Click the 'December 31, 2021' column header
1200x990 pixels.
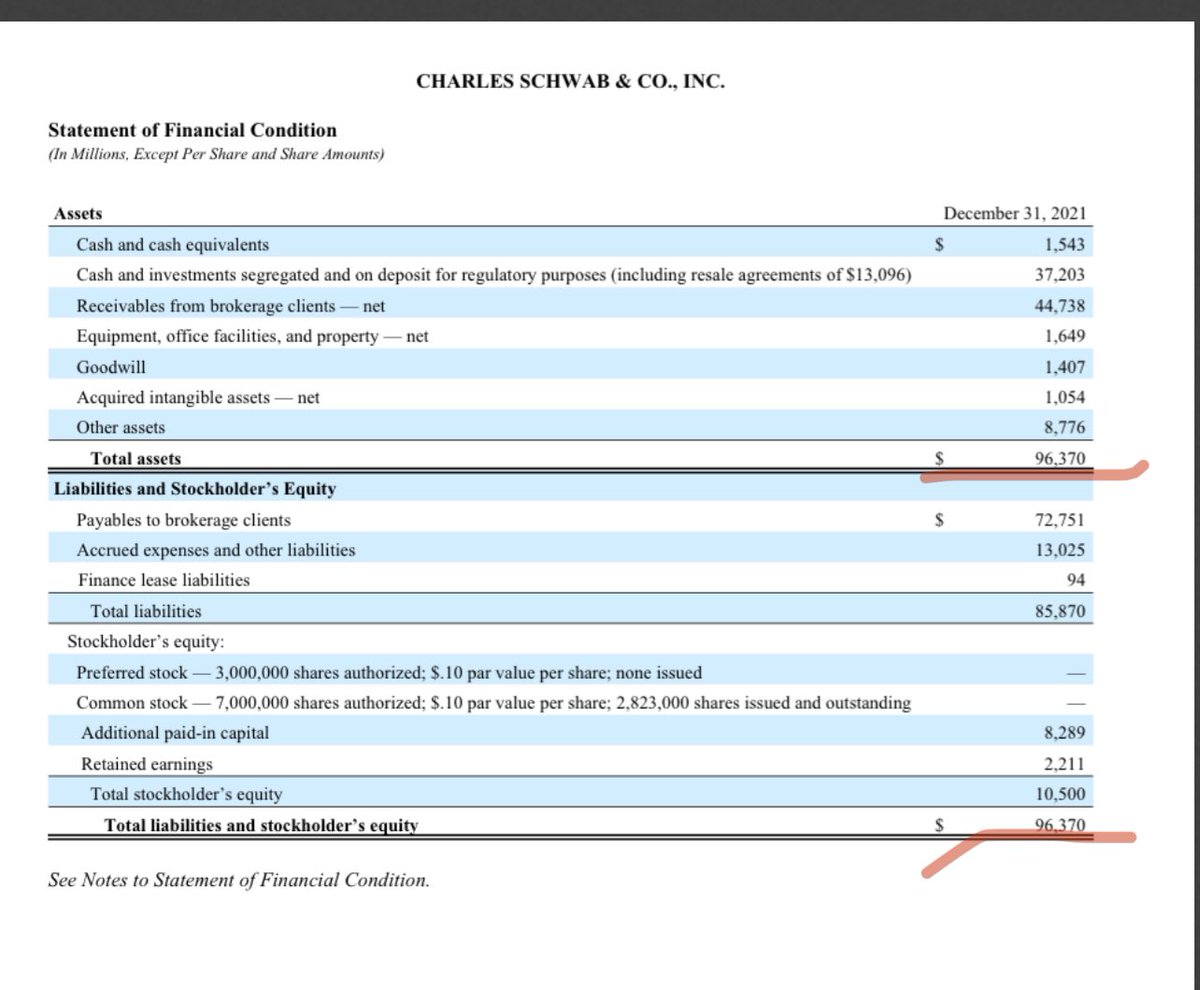1015,214
